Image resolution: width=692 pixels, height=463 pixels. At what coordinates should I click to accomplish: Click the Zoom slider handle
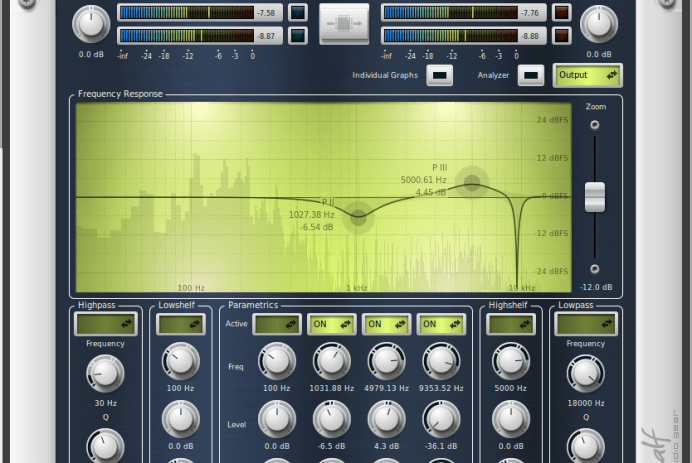(x=595, y=196)
